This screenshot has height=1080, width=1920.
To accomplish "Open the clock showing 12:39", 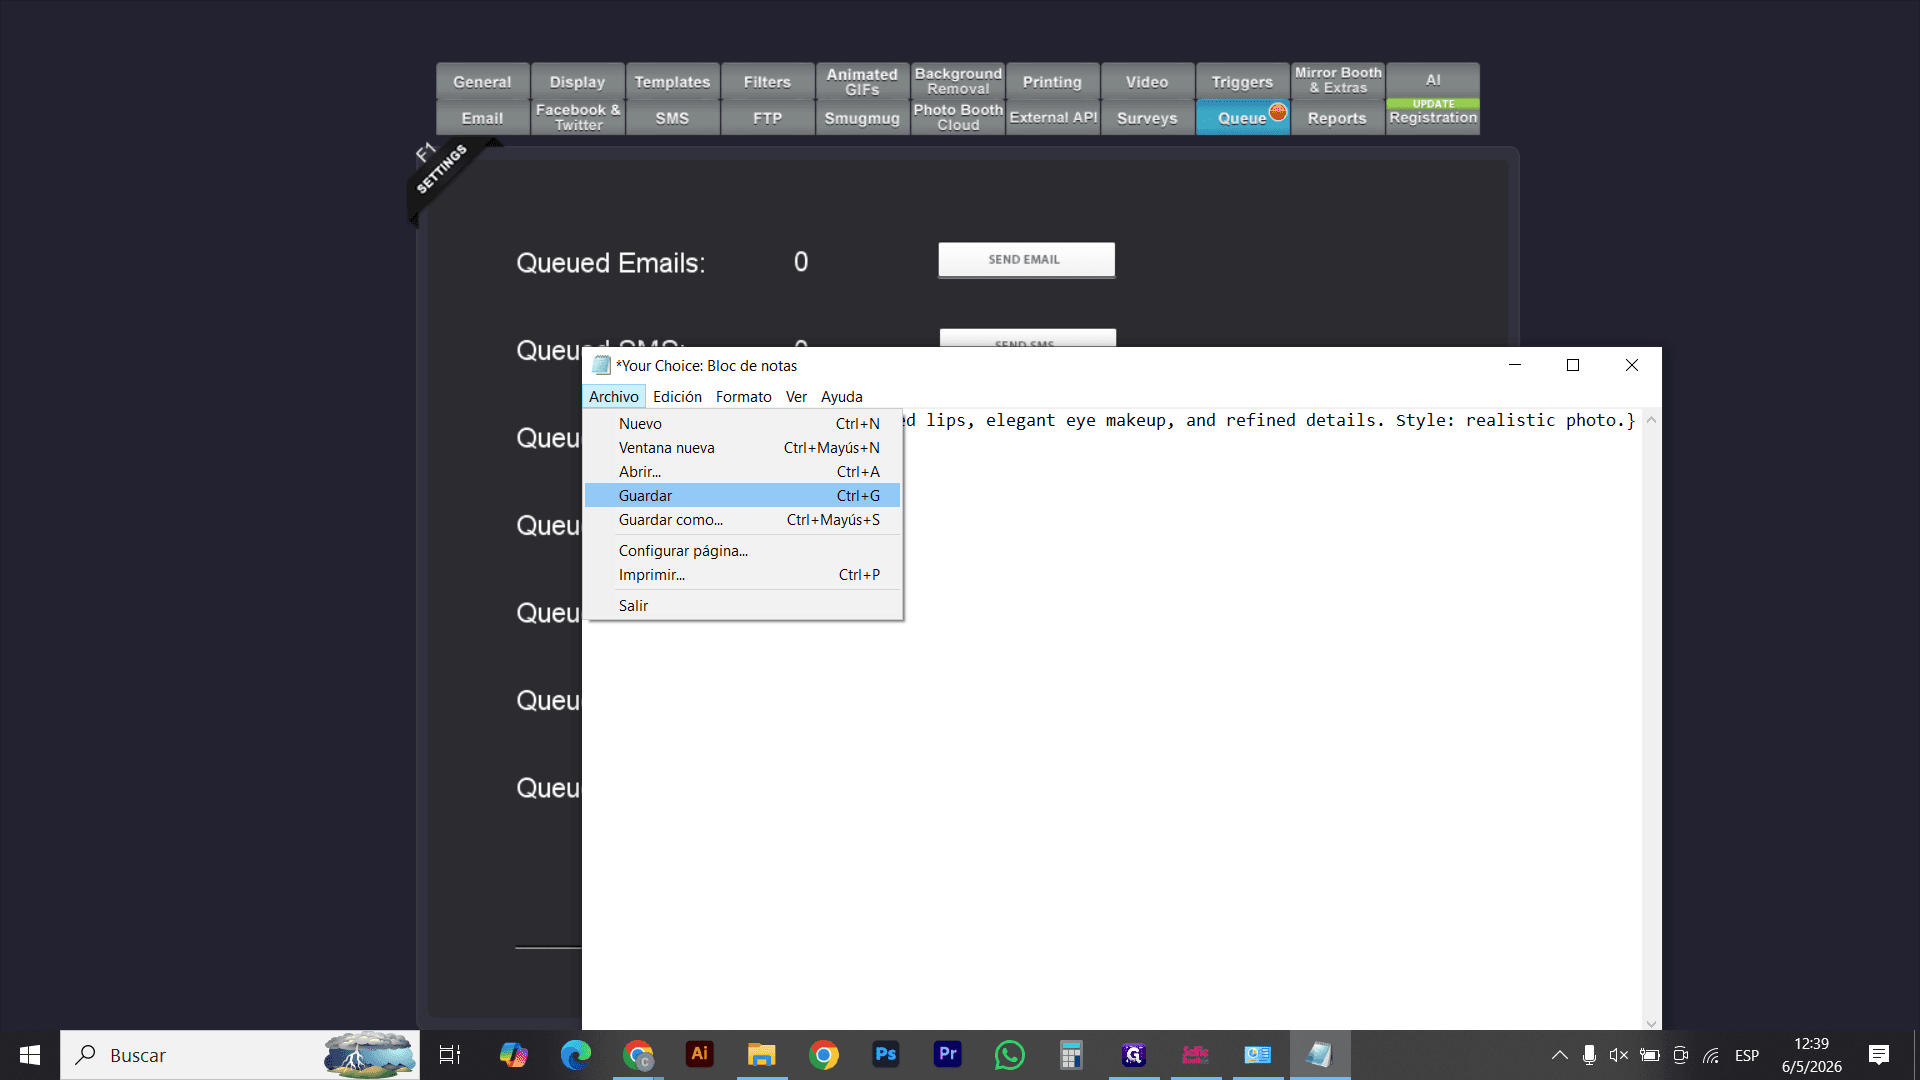I will pyautogui.click(x=1811, y=1055).
